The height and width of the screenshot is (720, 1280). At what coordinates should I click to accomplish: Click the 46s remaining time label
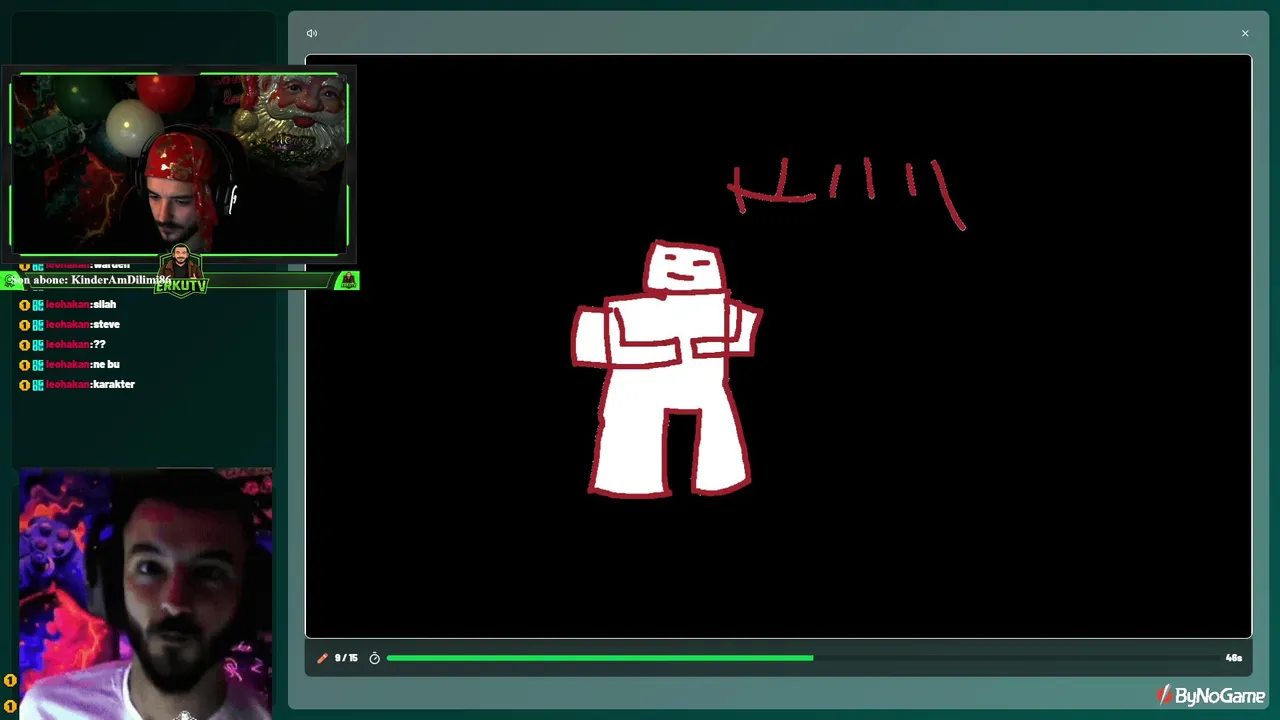click(1233, 658)
